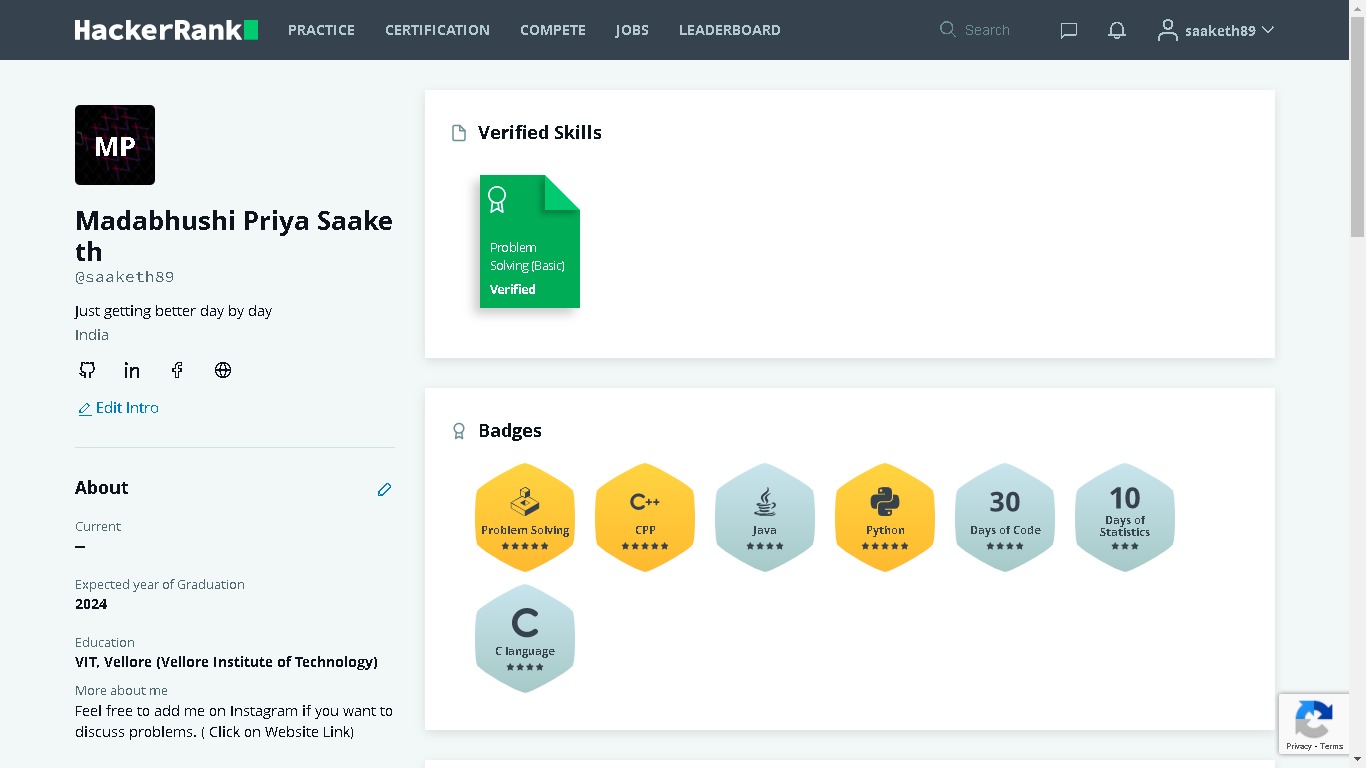
Task: Go to the Certification tab
Action: coord(437,30)
